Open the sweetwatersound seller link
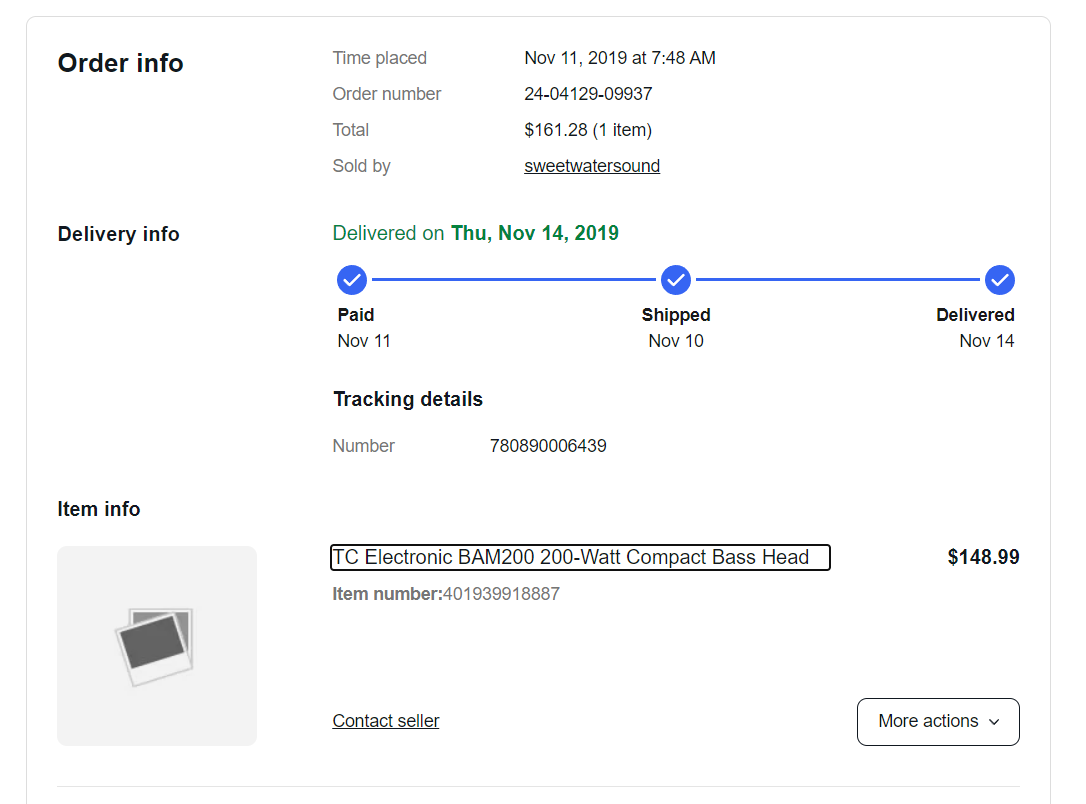Image resolution: width=1086 pixels, height=804 pixels. 592,166
